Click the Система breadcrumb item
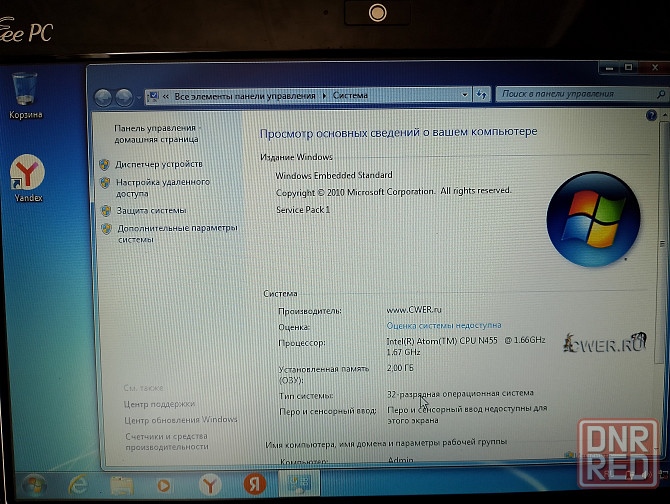 point(350,95)
